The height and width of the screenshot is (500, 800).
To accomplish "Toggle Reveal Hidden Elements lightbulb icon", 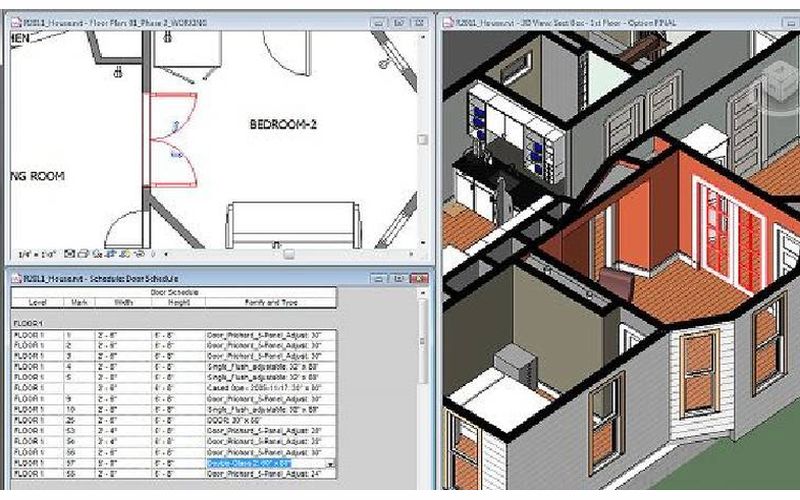I will tap(152, 254).
